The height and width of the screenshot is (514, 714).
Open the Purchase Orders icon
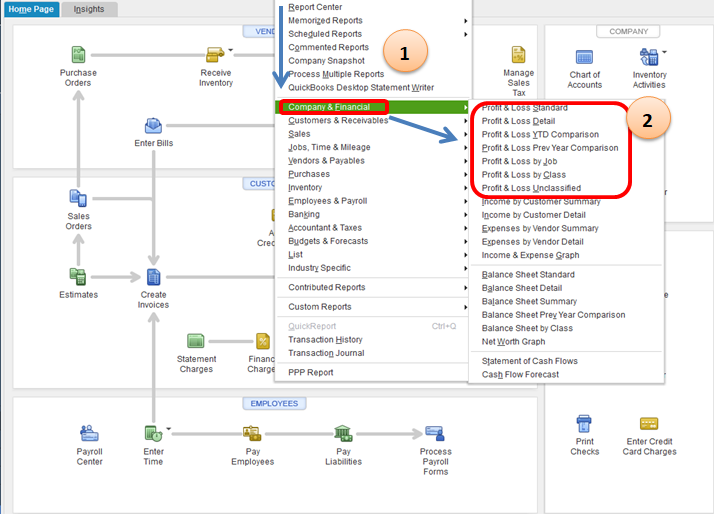tap(78, 55)
